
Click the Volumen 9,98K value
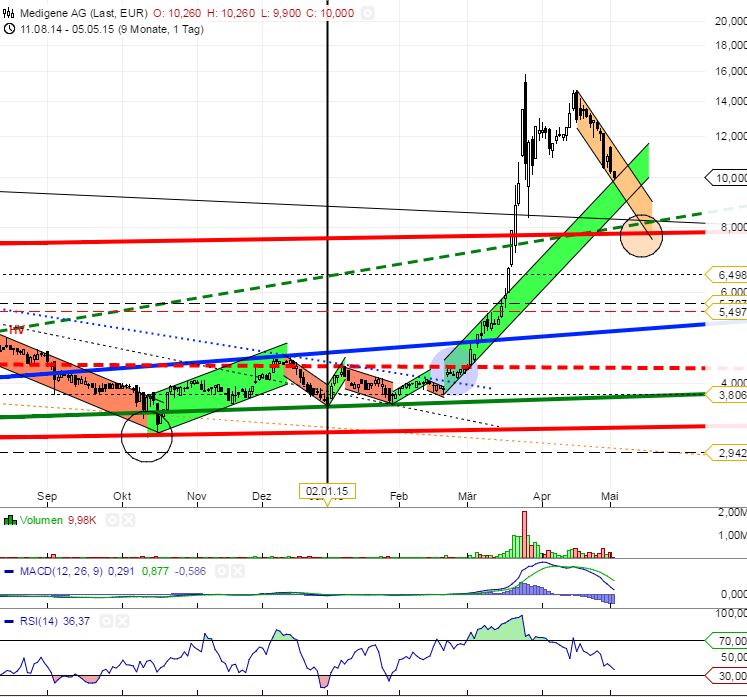tap(82, 520)
